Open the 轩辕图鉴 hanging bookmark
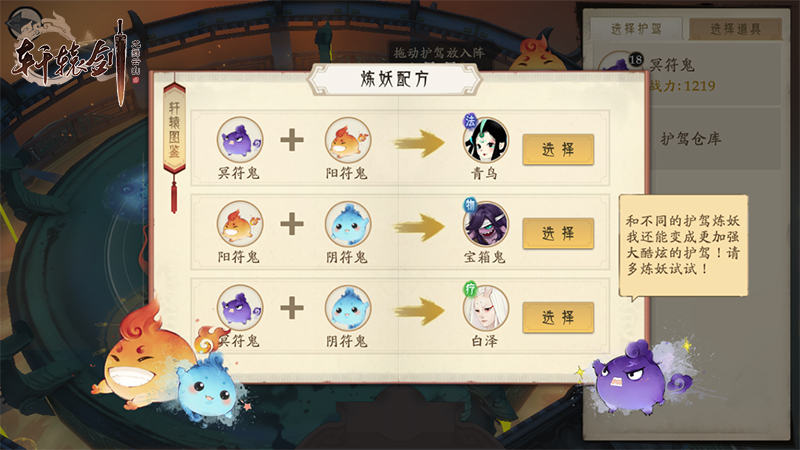Image resolution: width=800 pixels, height=450 pixels. pos(174,130)
